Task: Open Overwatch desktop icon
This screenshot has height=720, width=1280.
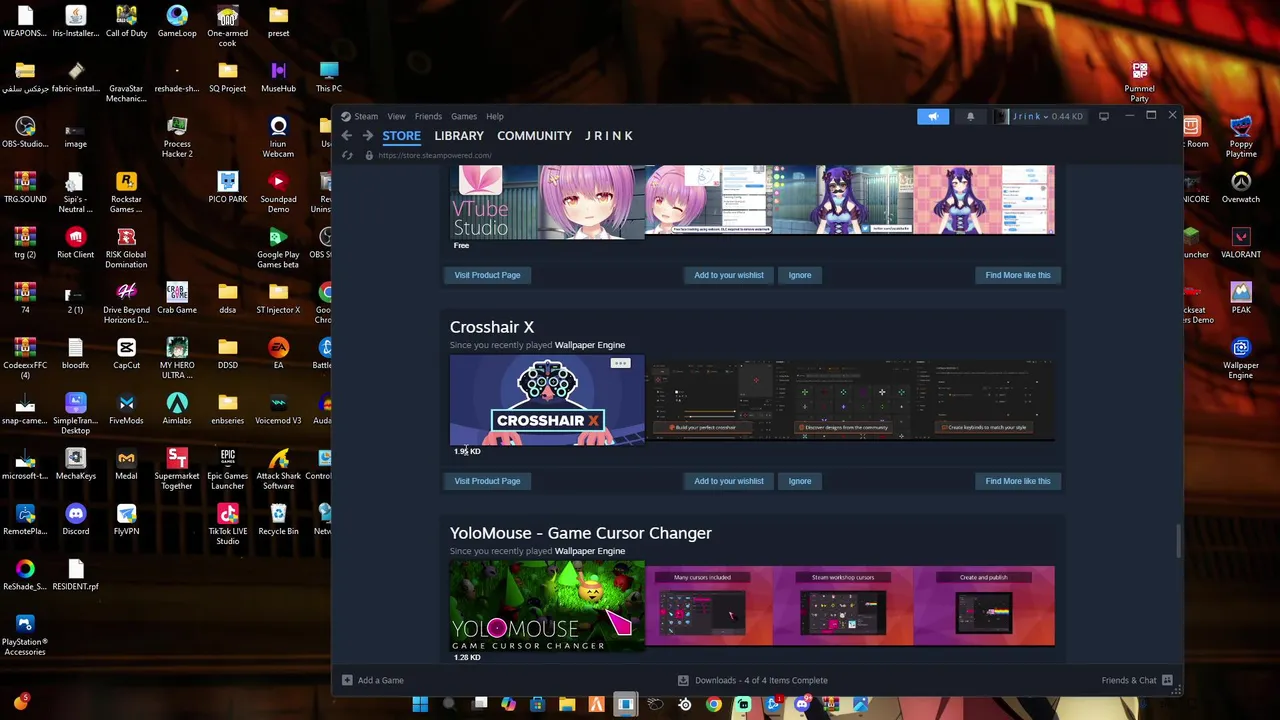Action: (1241, 187)
